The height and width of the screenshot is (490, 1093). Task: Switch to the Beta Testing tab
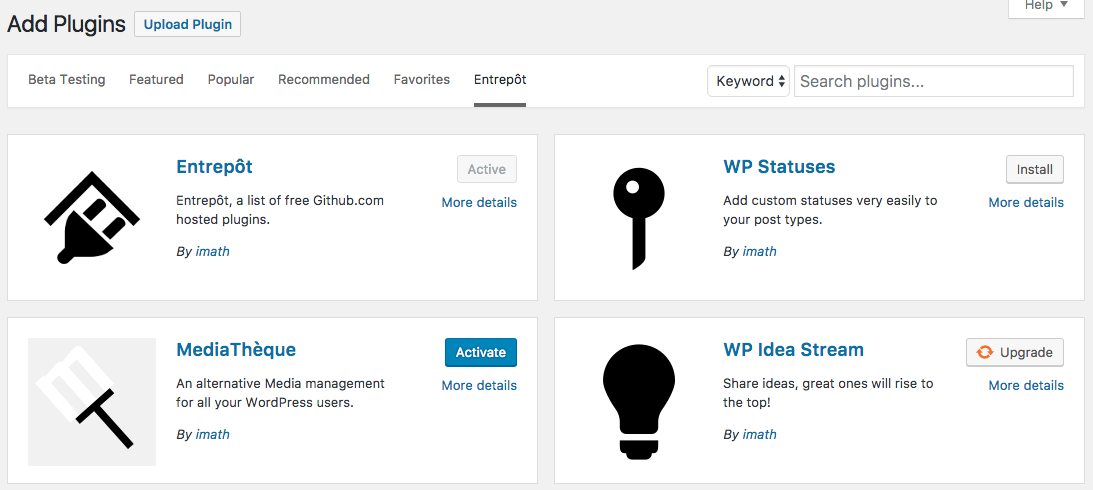click(x=66, y=79)
